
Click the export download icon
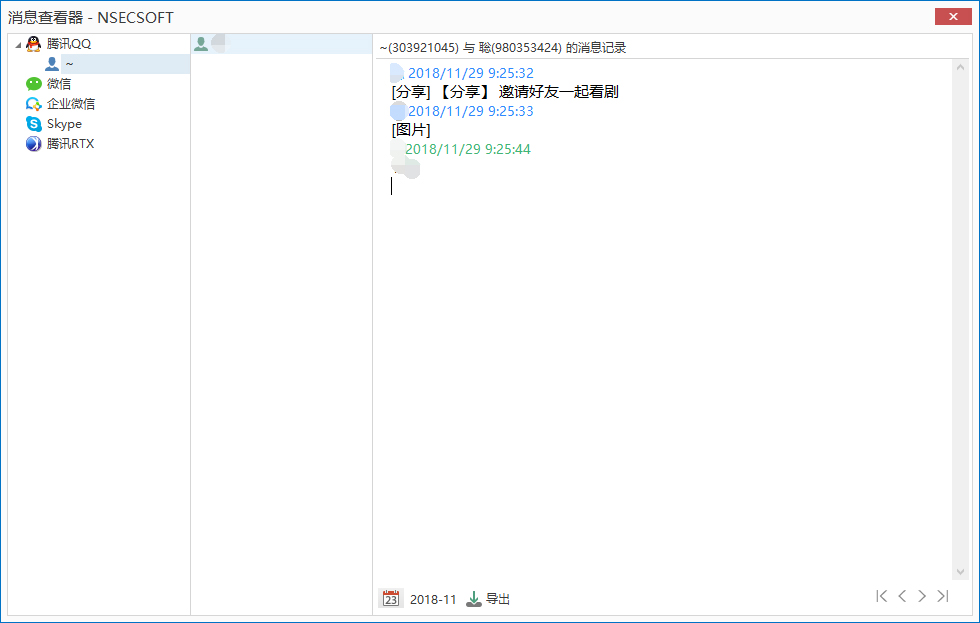pos(474,599)
